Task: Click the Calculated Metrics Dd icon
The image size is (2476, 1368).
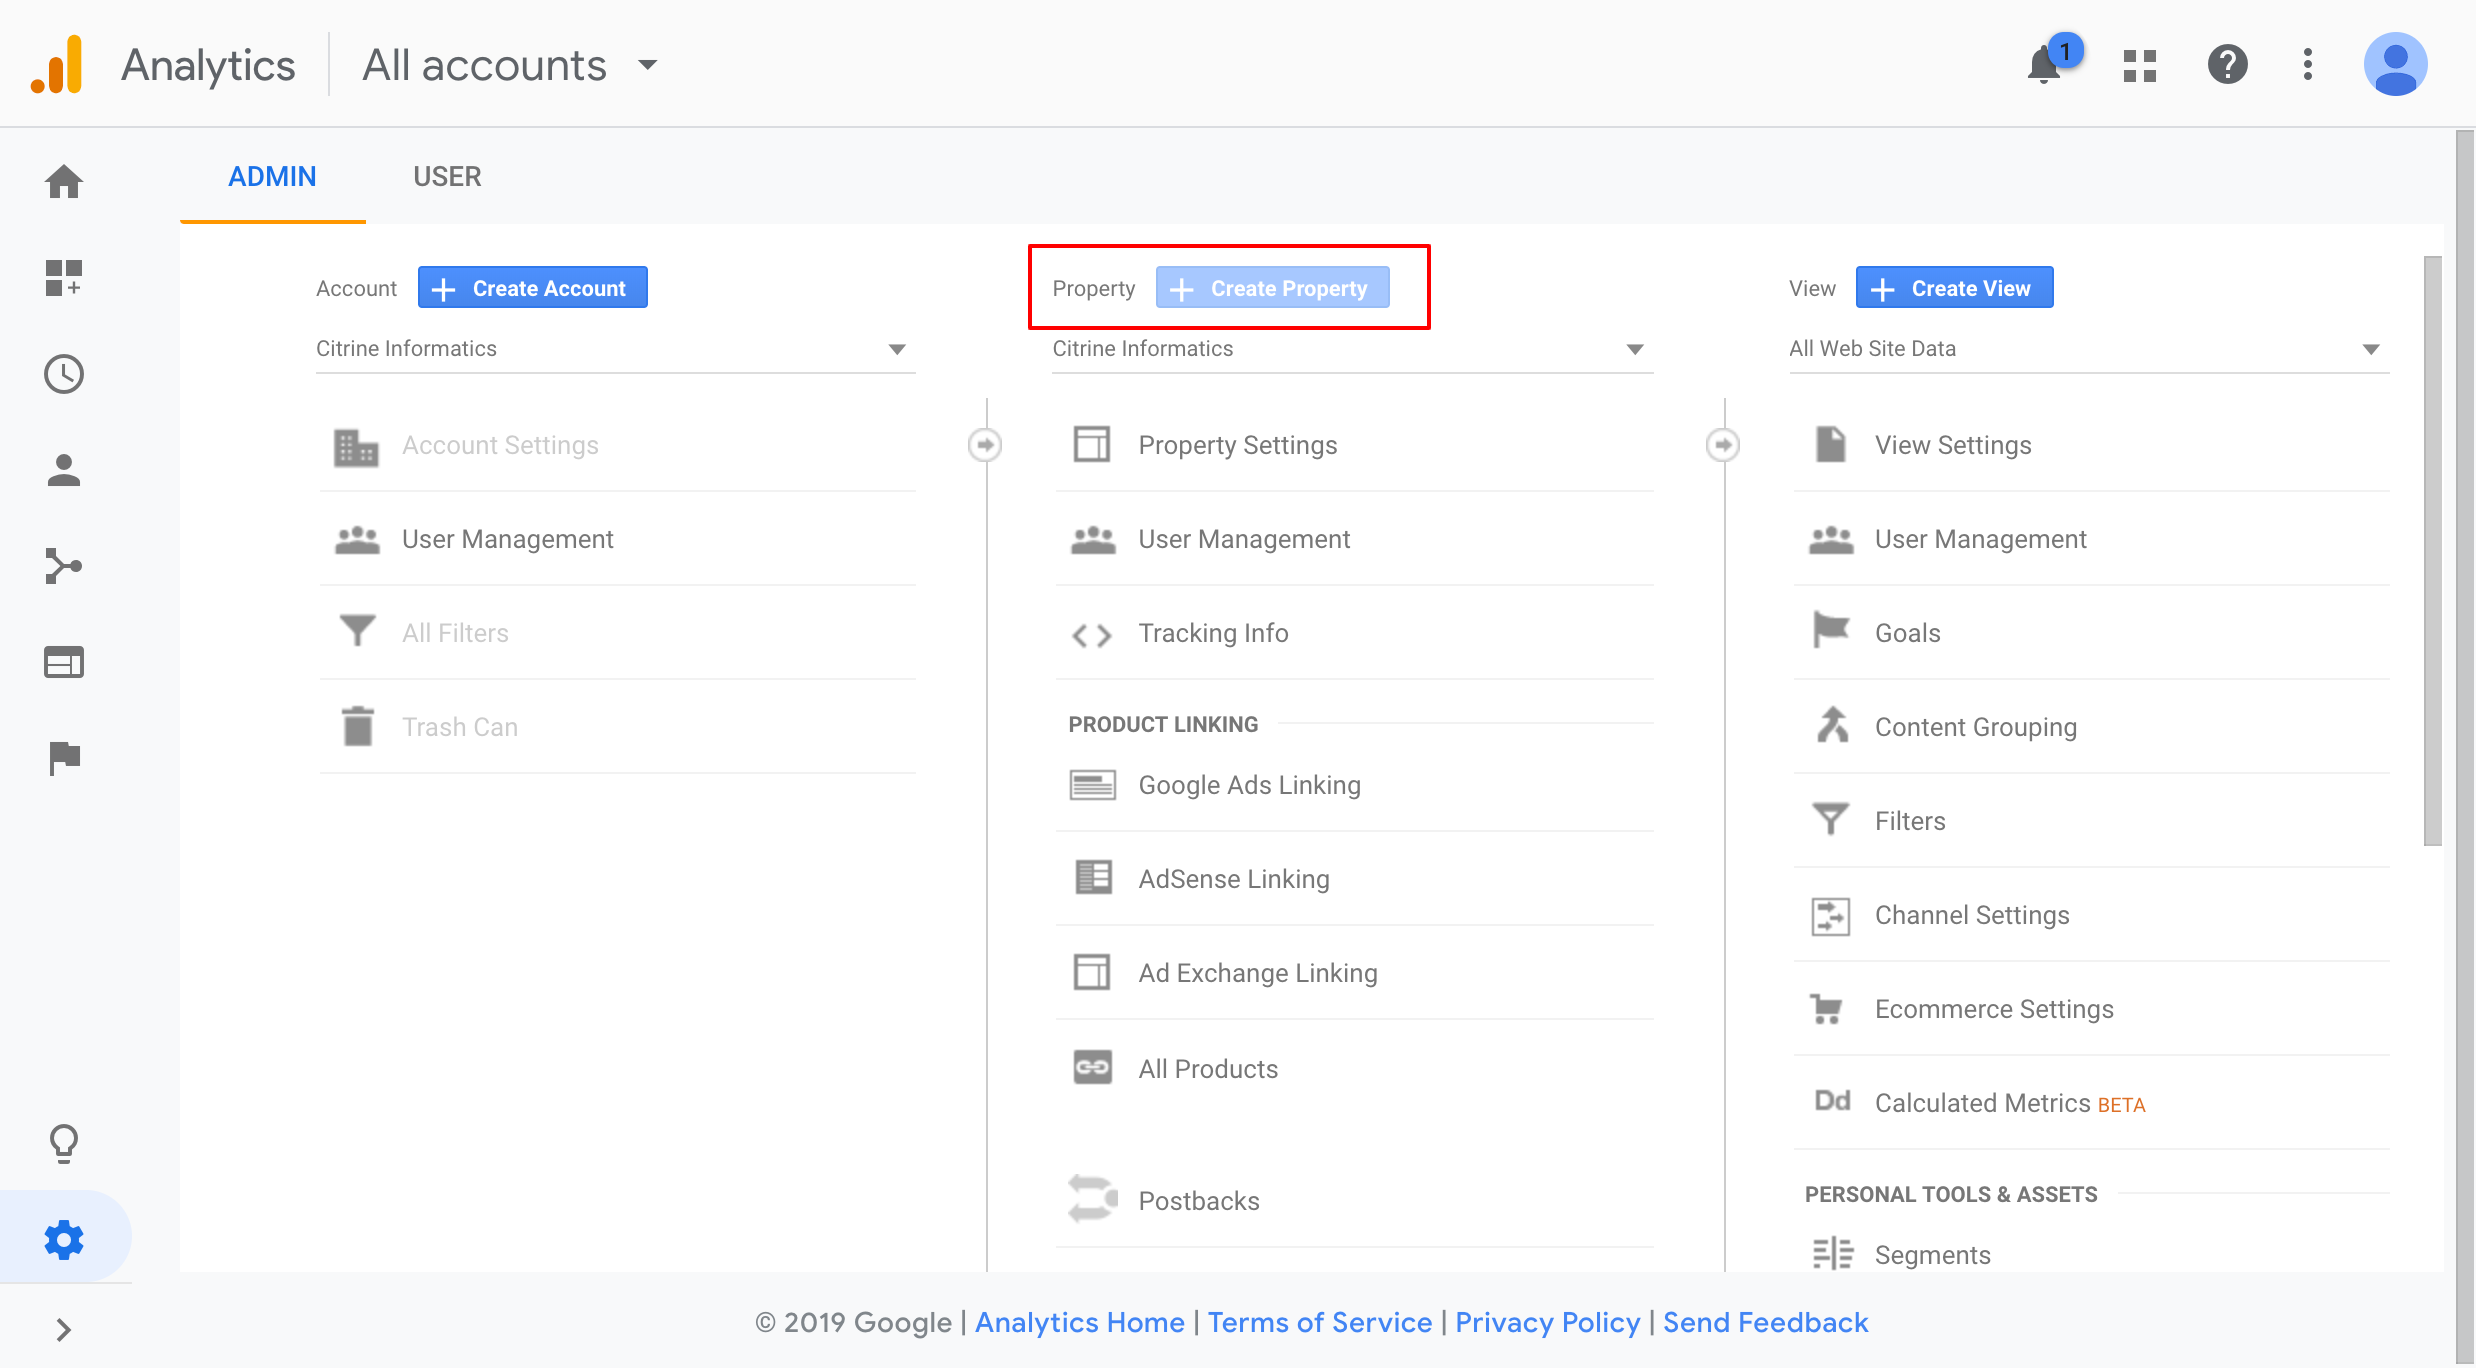Action: [1832, 1100]
